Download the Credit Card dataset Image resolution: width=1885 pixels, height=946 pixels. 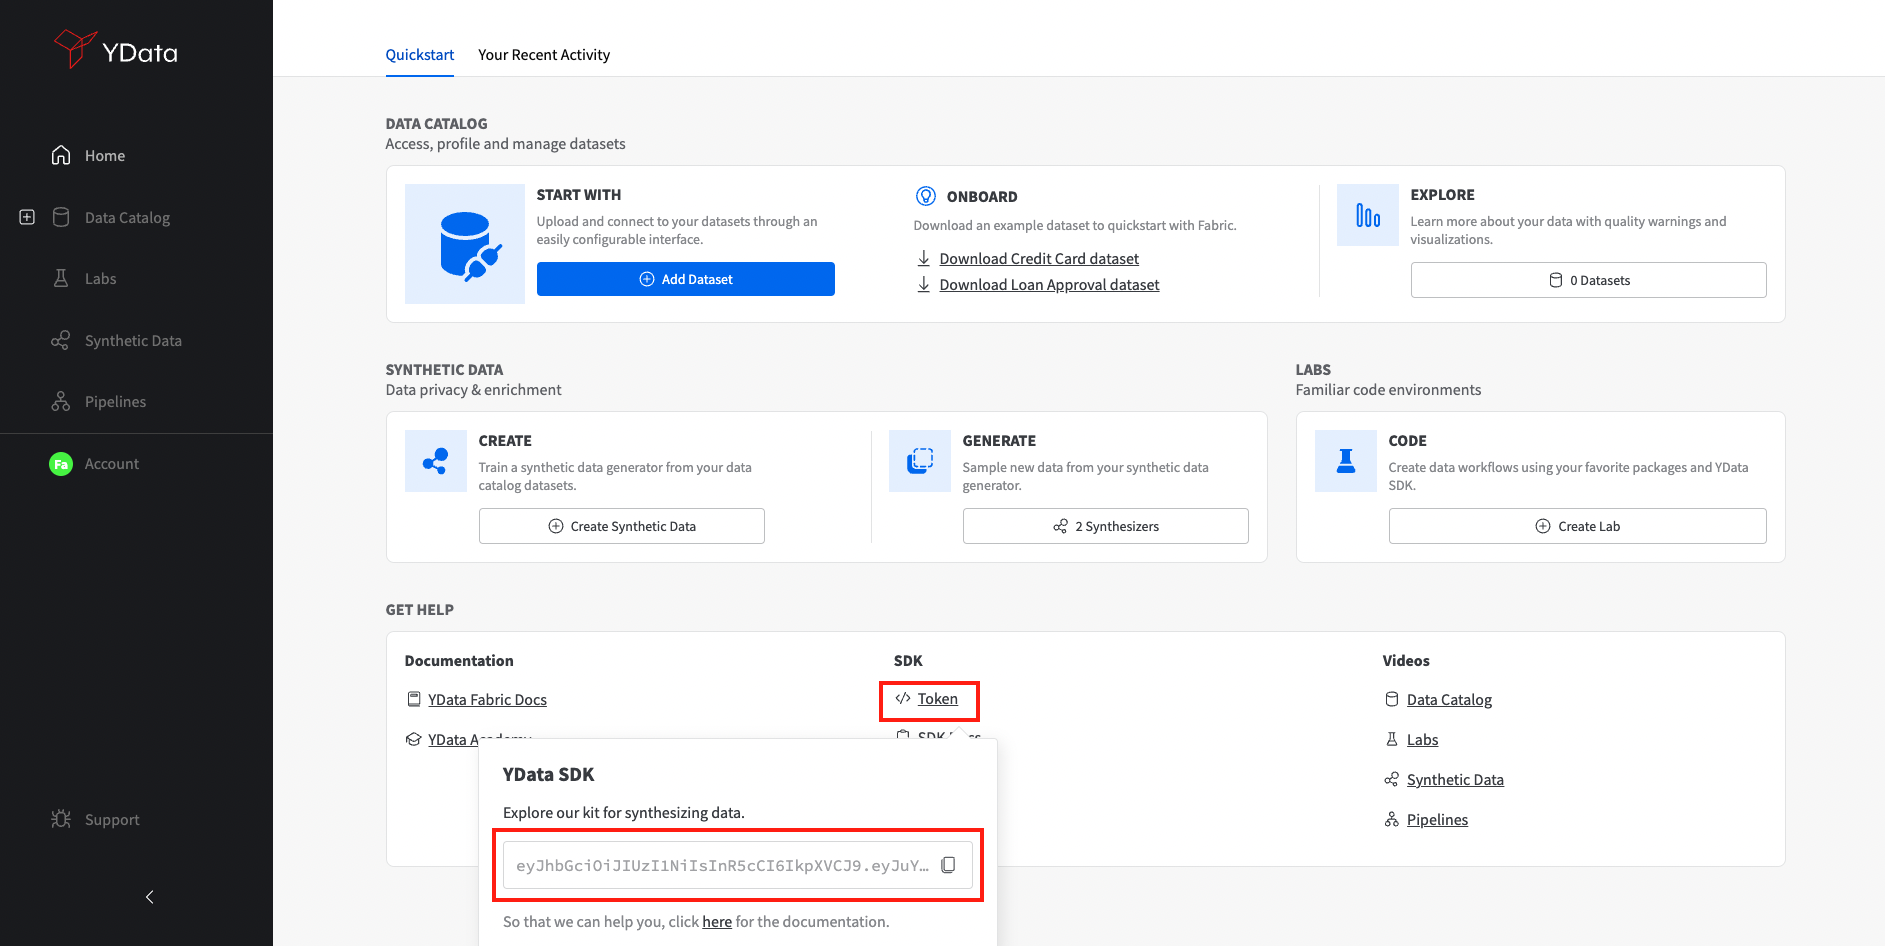[1039, 259]
